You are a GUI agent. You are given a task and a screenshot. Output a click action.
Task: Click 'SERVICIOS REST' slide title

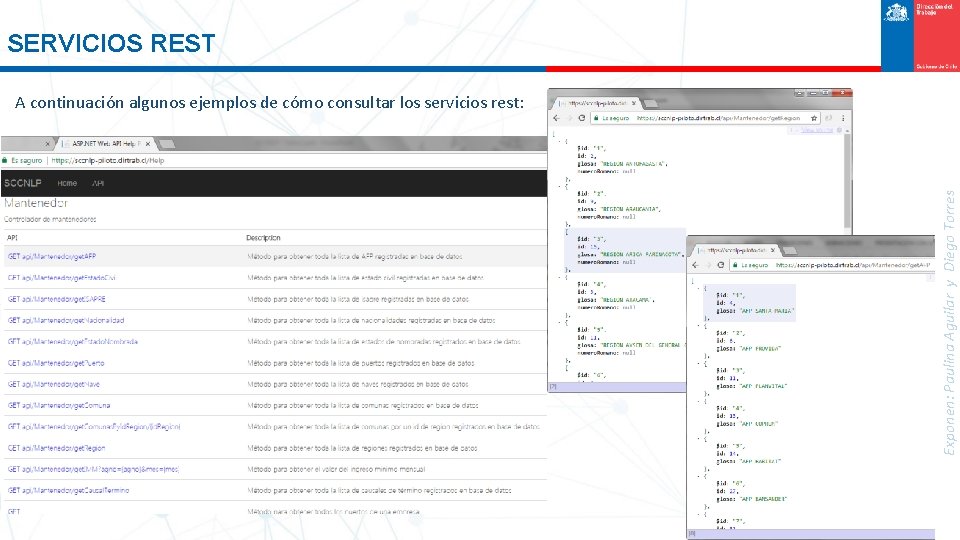111,43
